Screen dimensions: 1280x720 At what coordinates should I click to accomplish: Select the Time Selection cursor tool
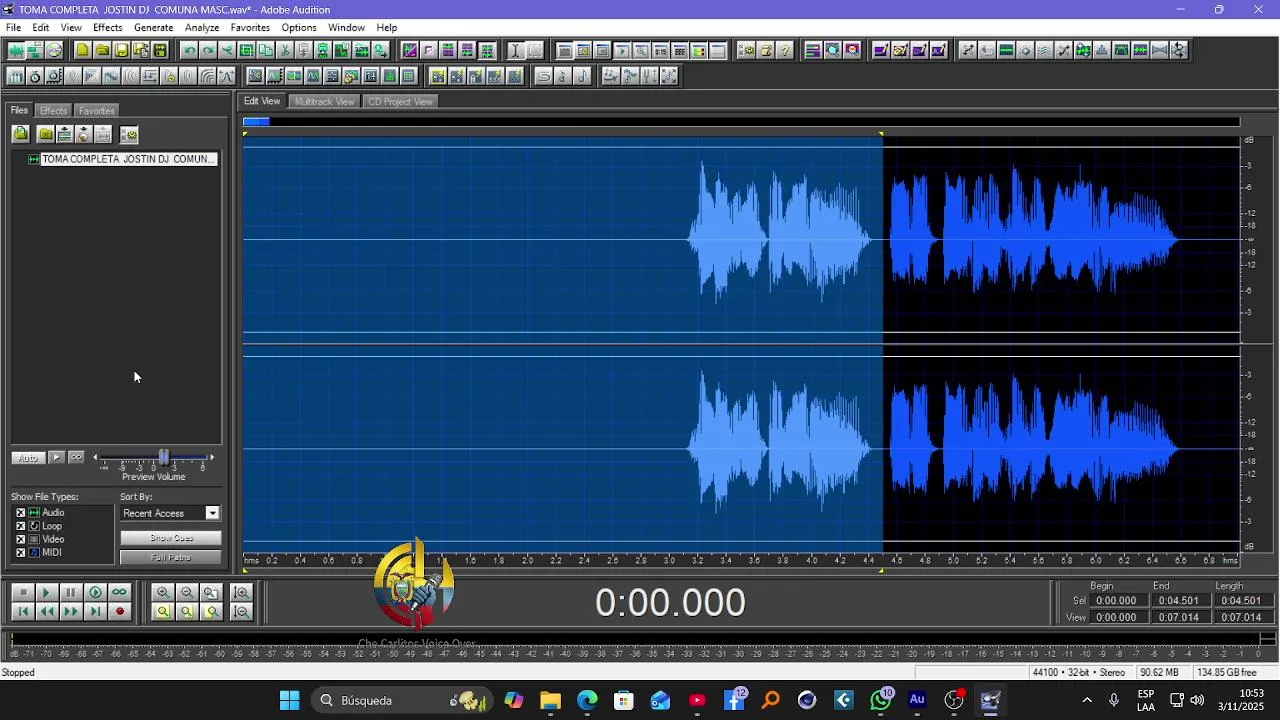(515, 50)
